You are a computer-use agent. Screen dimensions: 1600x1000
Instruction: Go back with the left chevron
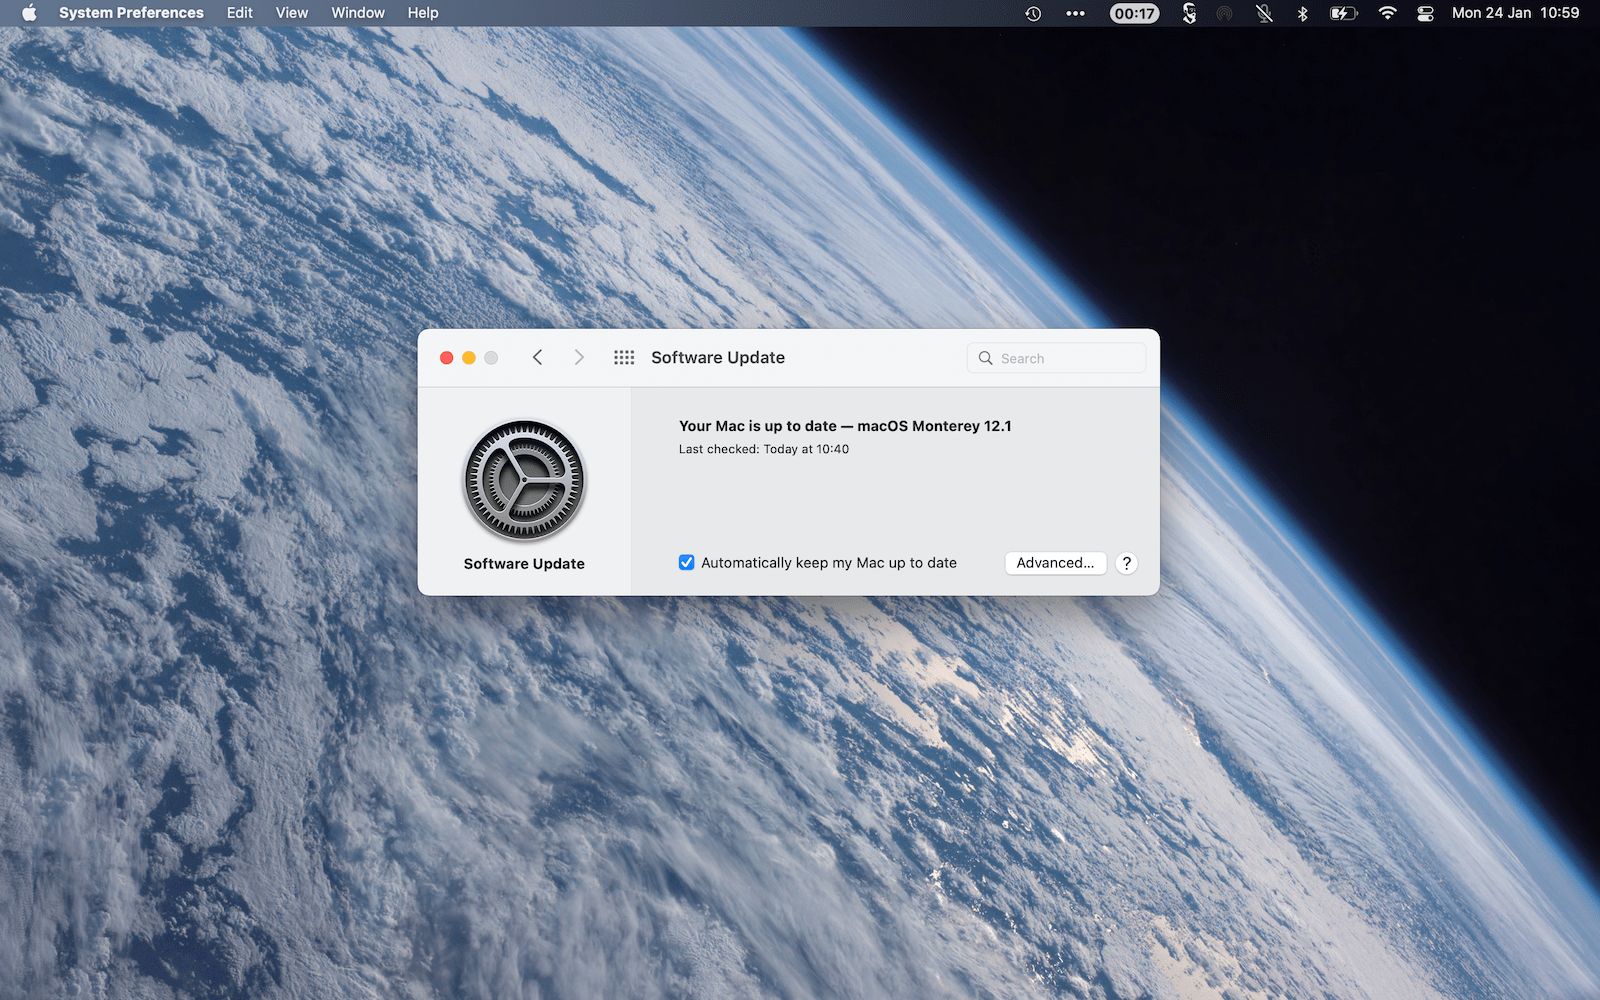(x=538, y=357)
